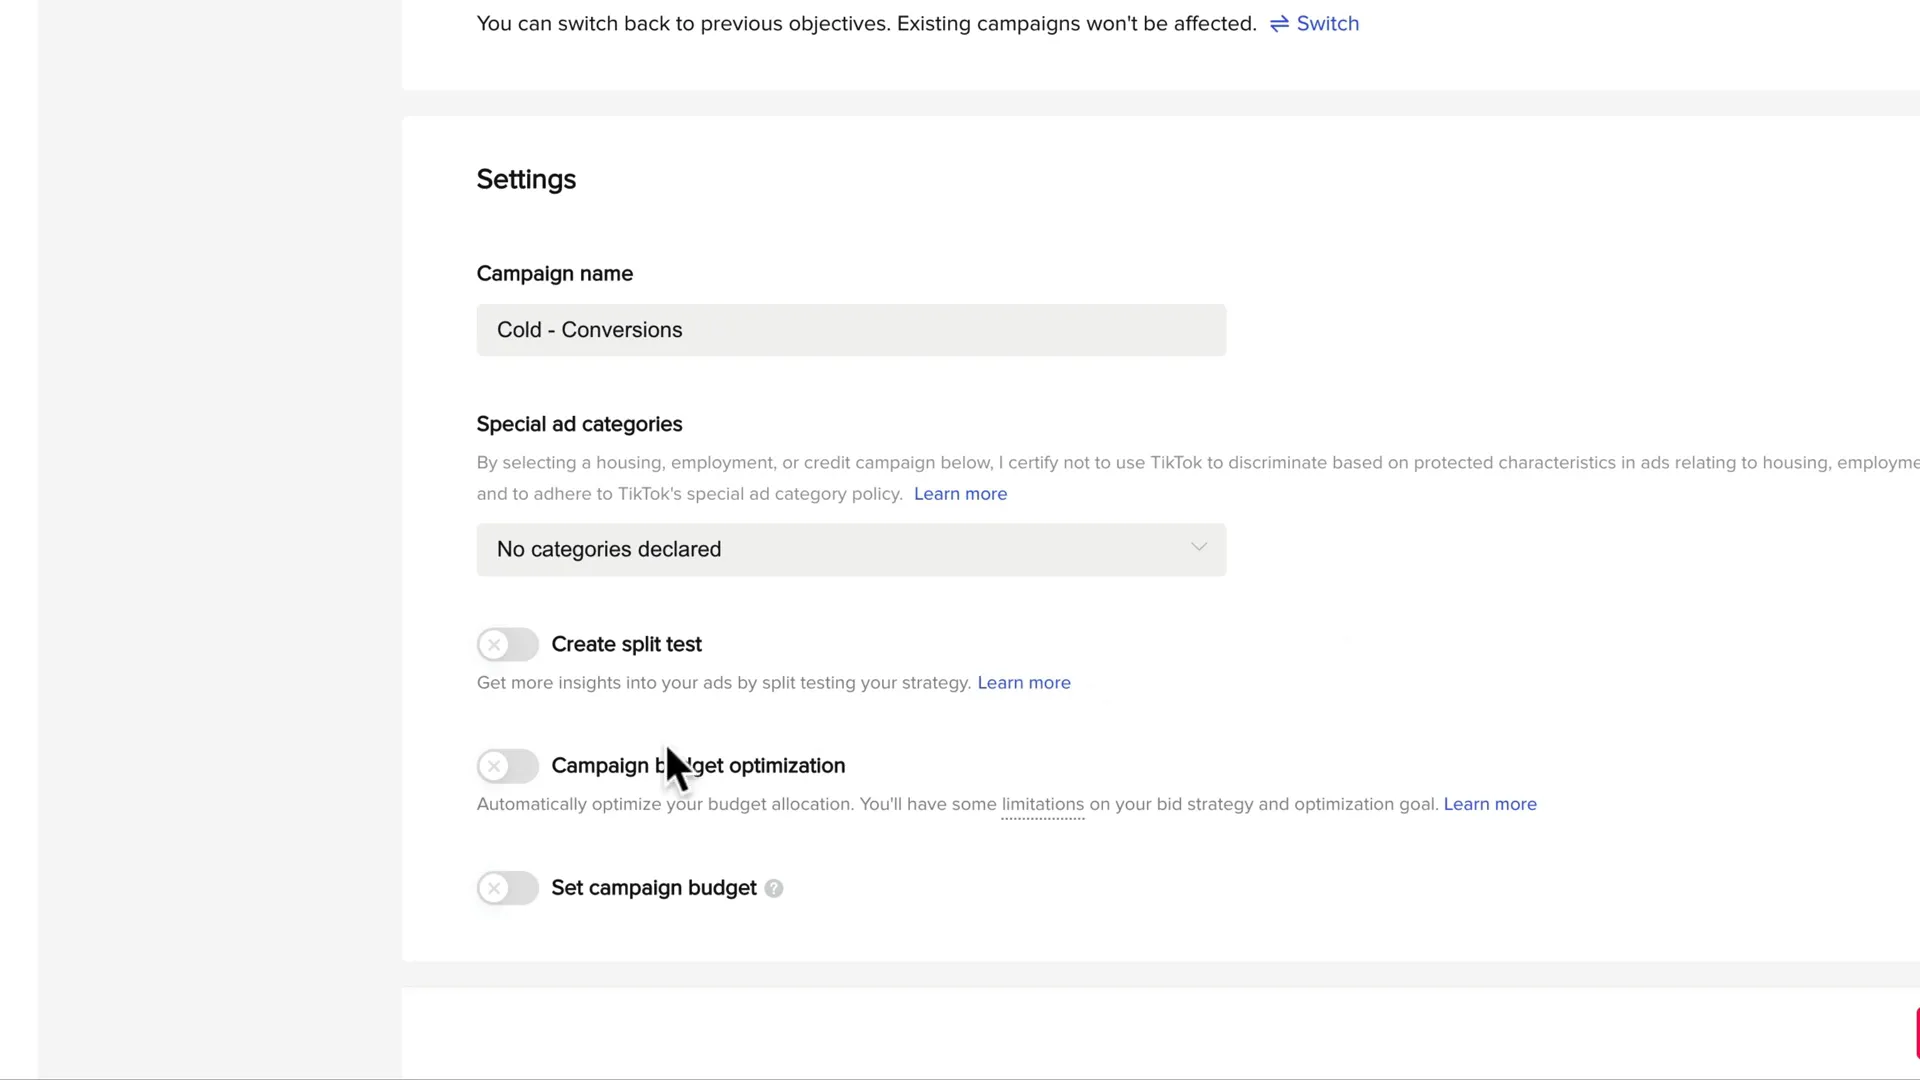Screen dimensions: 1920x1080
Task: Click the Settings section heading
Action: click(526, 180)
